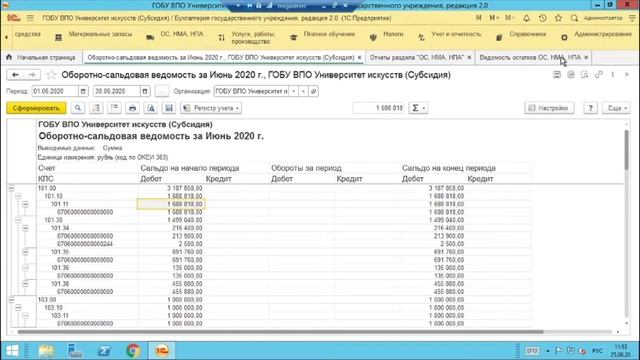Viewport: 640px width, 360px height.
Task: Go back with left arrow button
Action: pyautogui.click(x=16, y=75)
